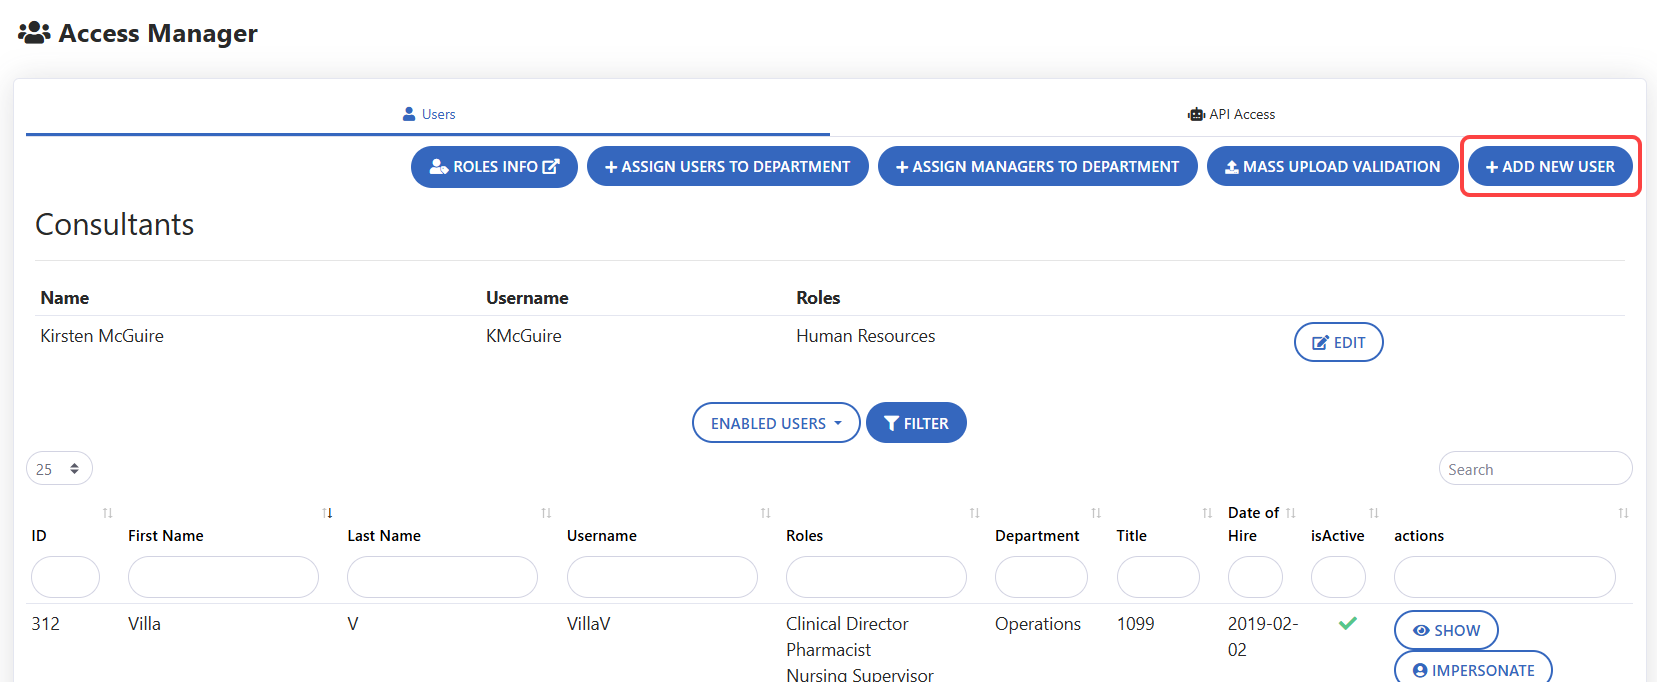Click Add New User button
The height and width of the screenshot is (682, 1657).
[x=1550, y=167]
